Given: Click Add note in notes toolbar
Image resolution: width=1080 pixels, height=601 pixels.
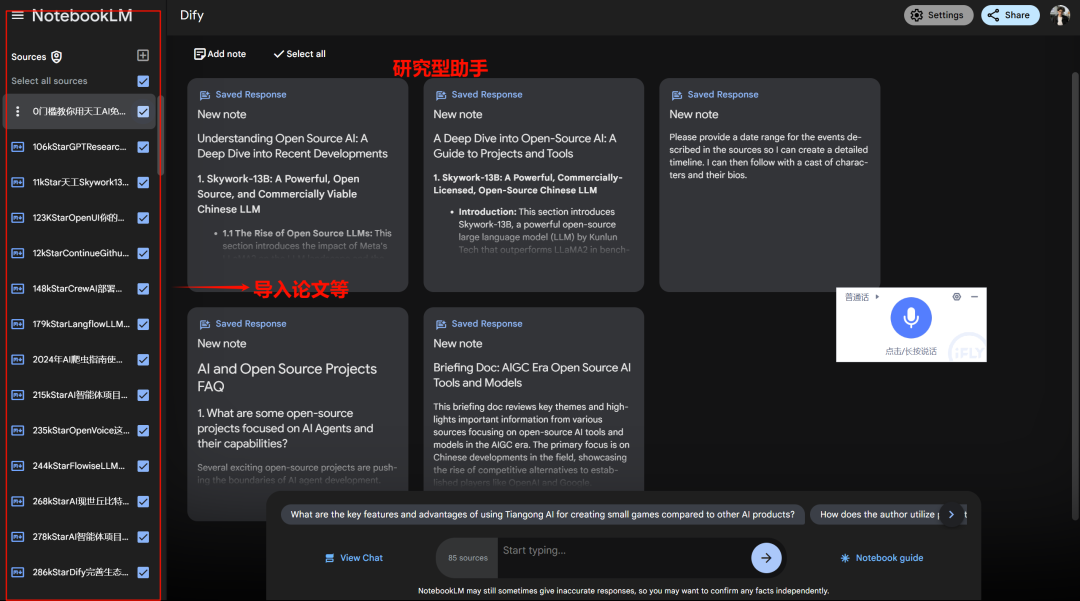Looking at the screenshot, I should tap(220, 54).
